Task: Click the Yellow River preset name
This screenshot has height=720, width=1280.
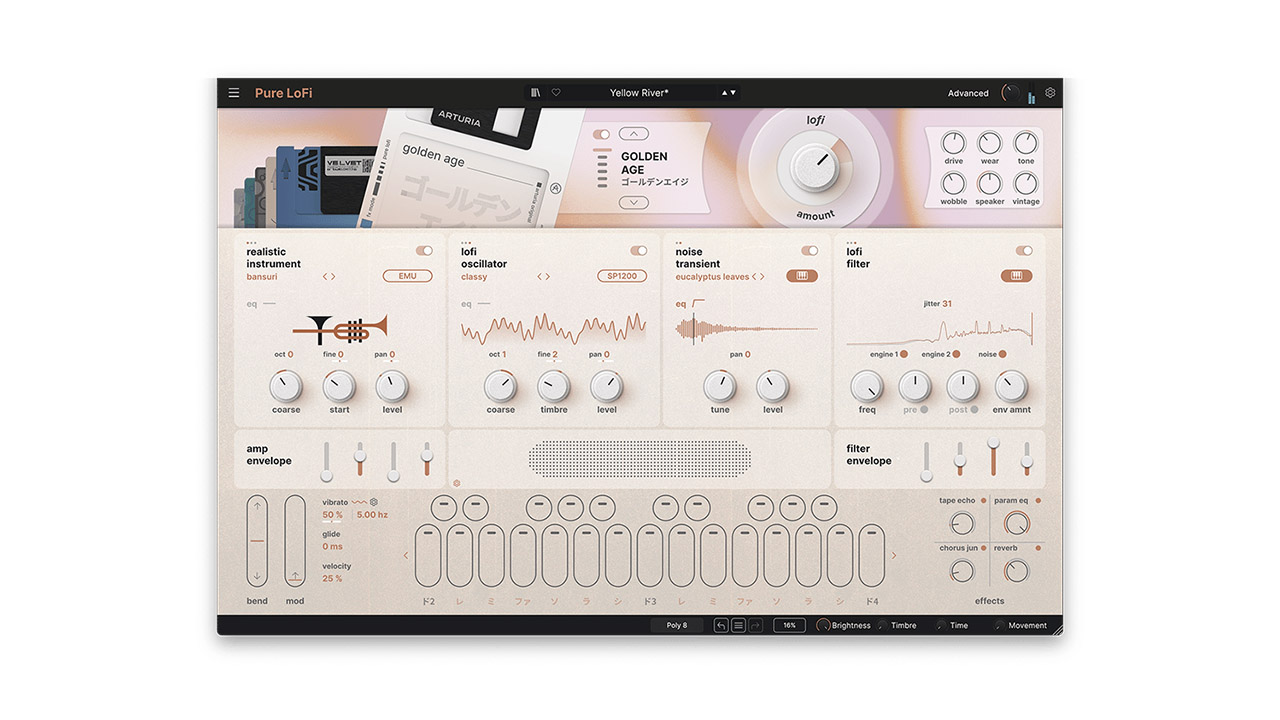Action: pos(639,93)
